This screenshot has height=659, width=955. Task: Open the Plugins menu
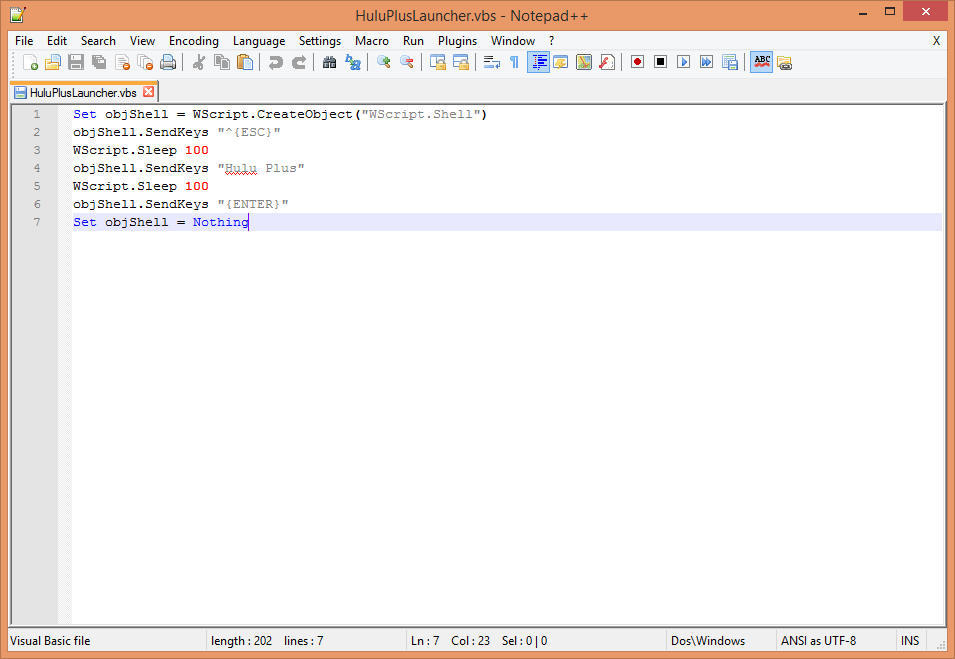click(457, 41)
